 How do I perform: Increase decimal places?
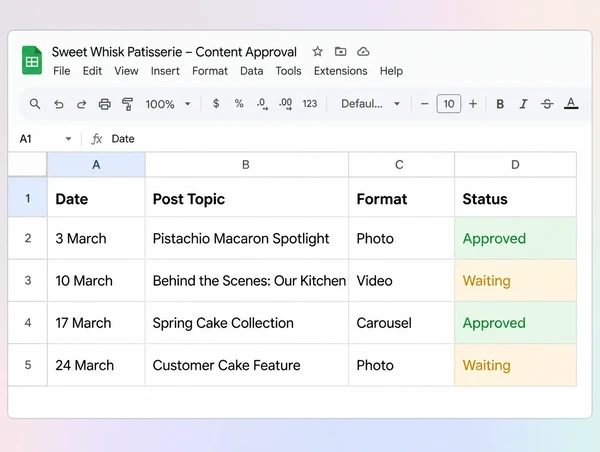click(x=285, y=104)
